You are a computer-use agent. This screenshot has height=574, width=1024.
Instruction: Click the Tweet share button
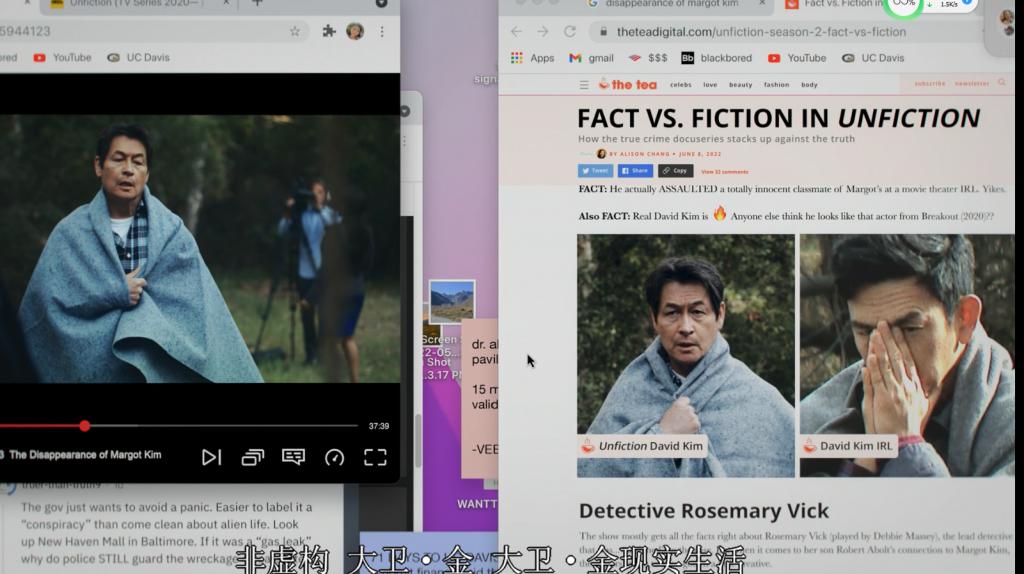pyautogui.click(x=595, y=171)
